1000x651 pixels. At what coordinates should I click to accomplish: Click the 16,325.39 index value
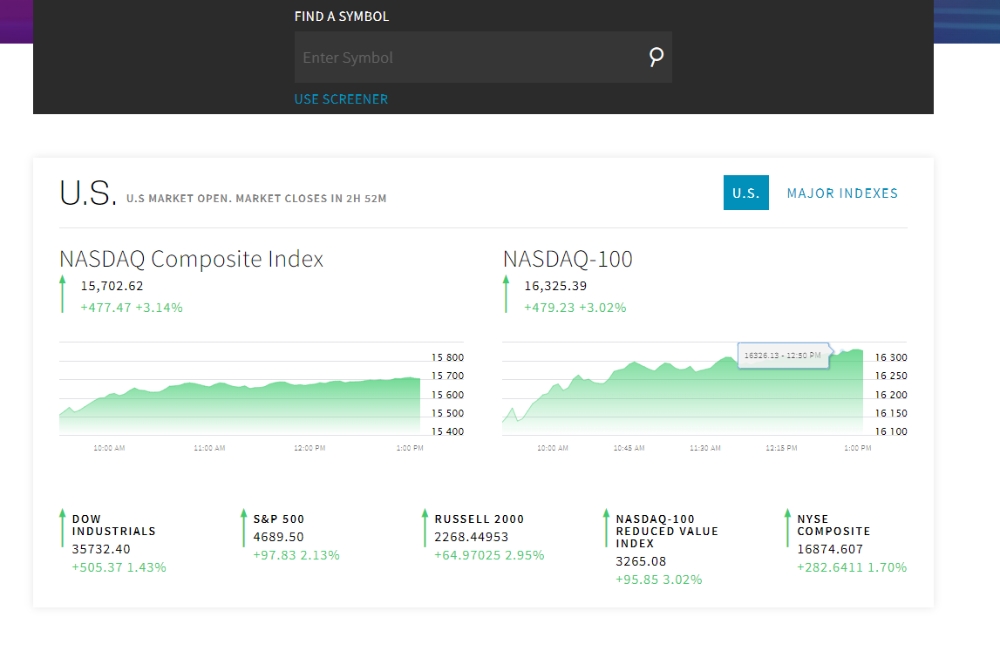(555, 286)
